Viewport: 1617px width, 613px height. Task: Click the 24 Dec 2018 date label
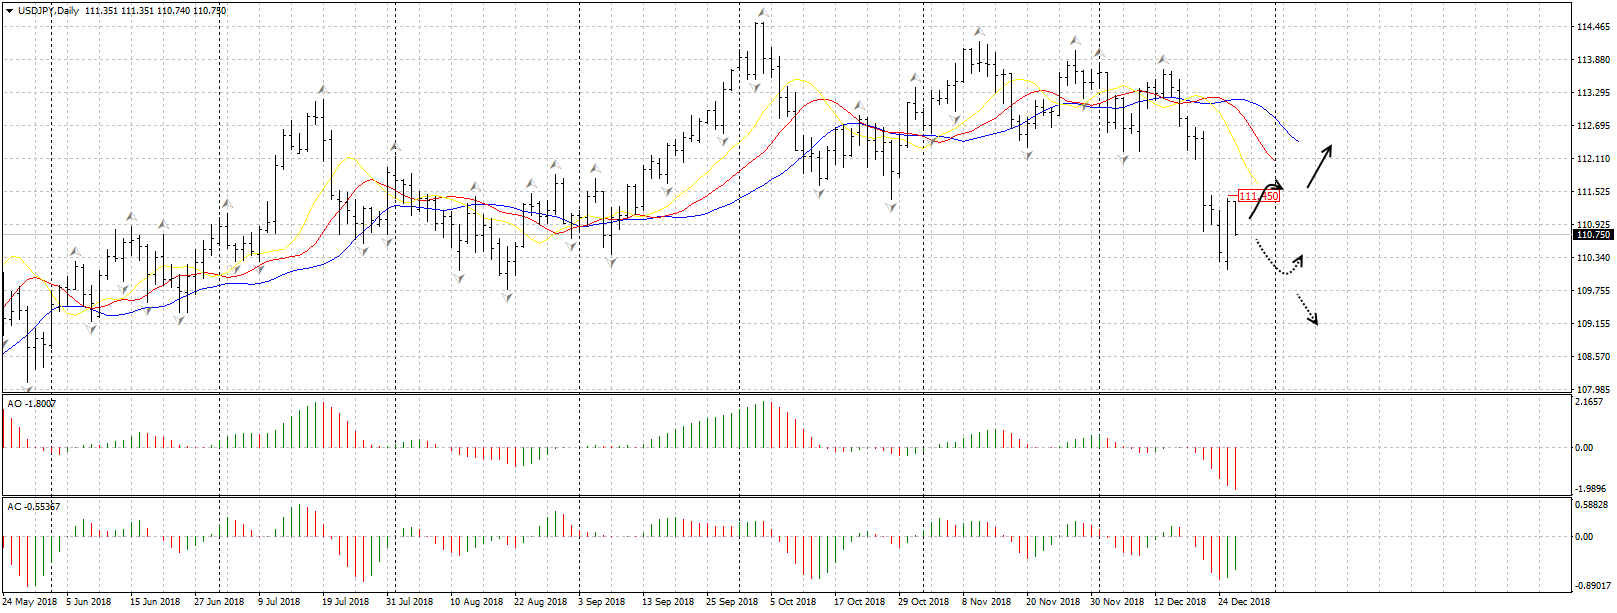[x=1244, y=602]
